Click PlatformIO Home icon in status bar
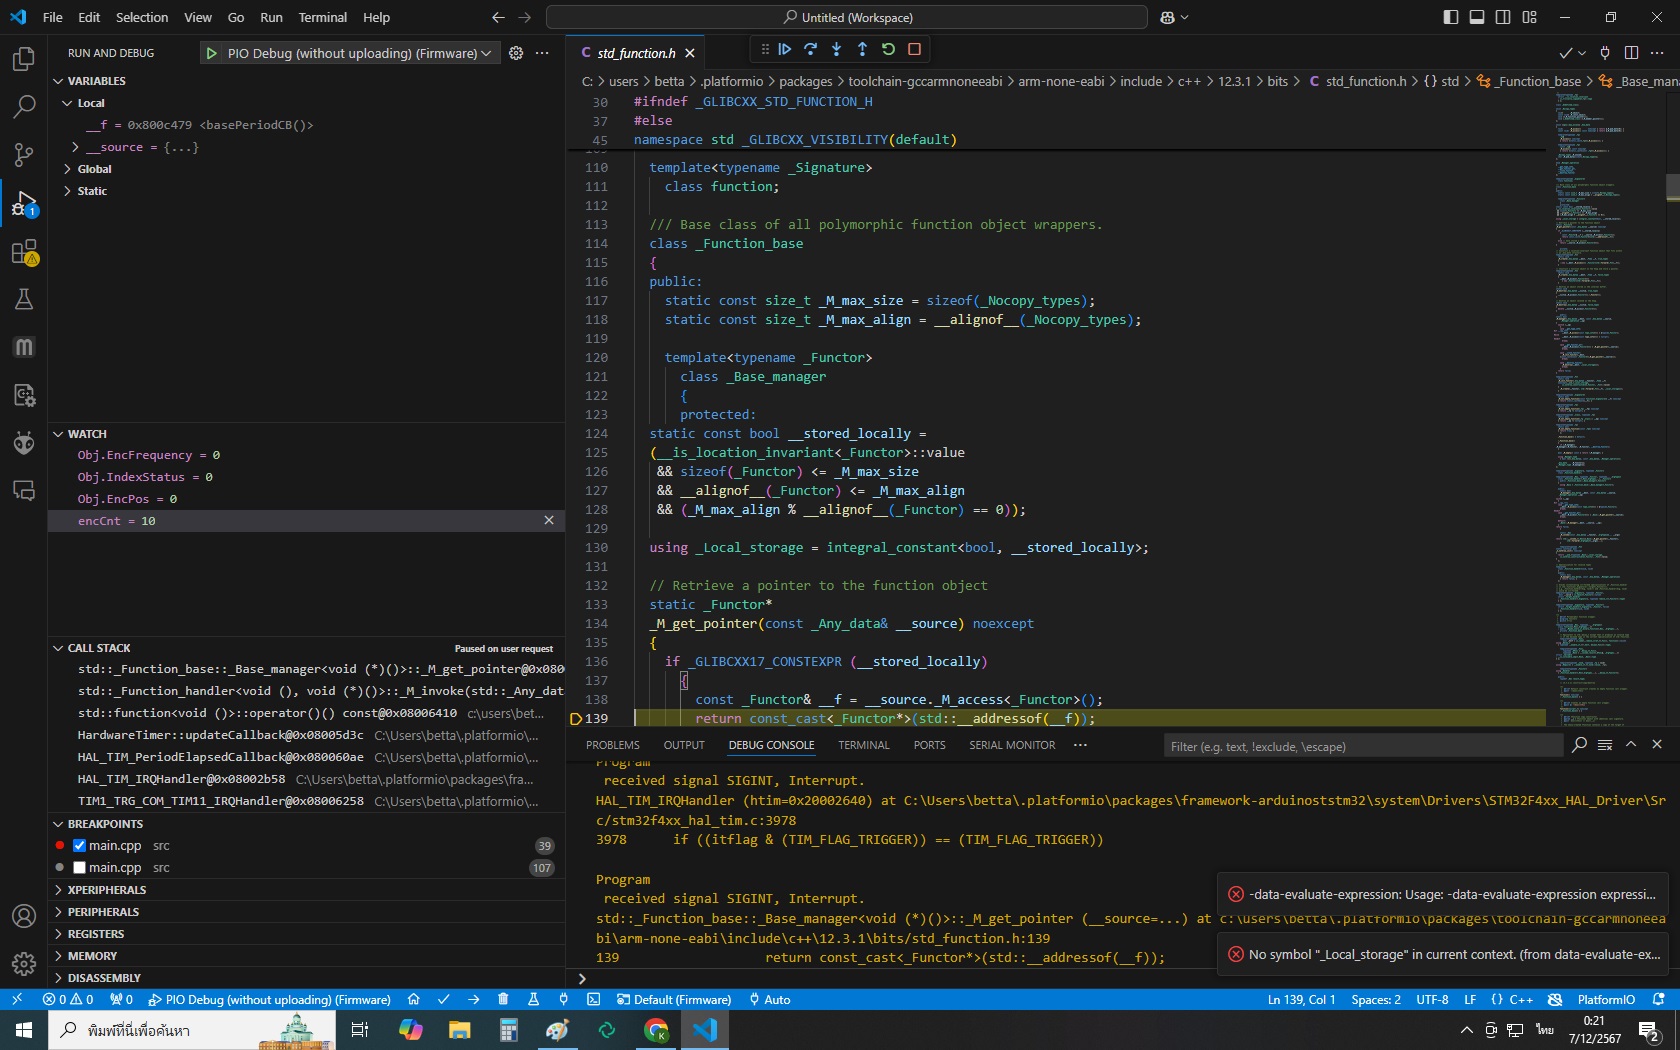 (x=414, y=999)
